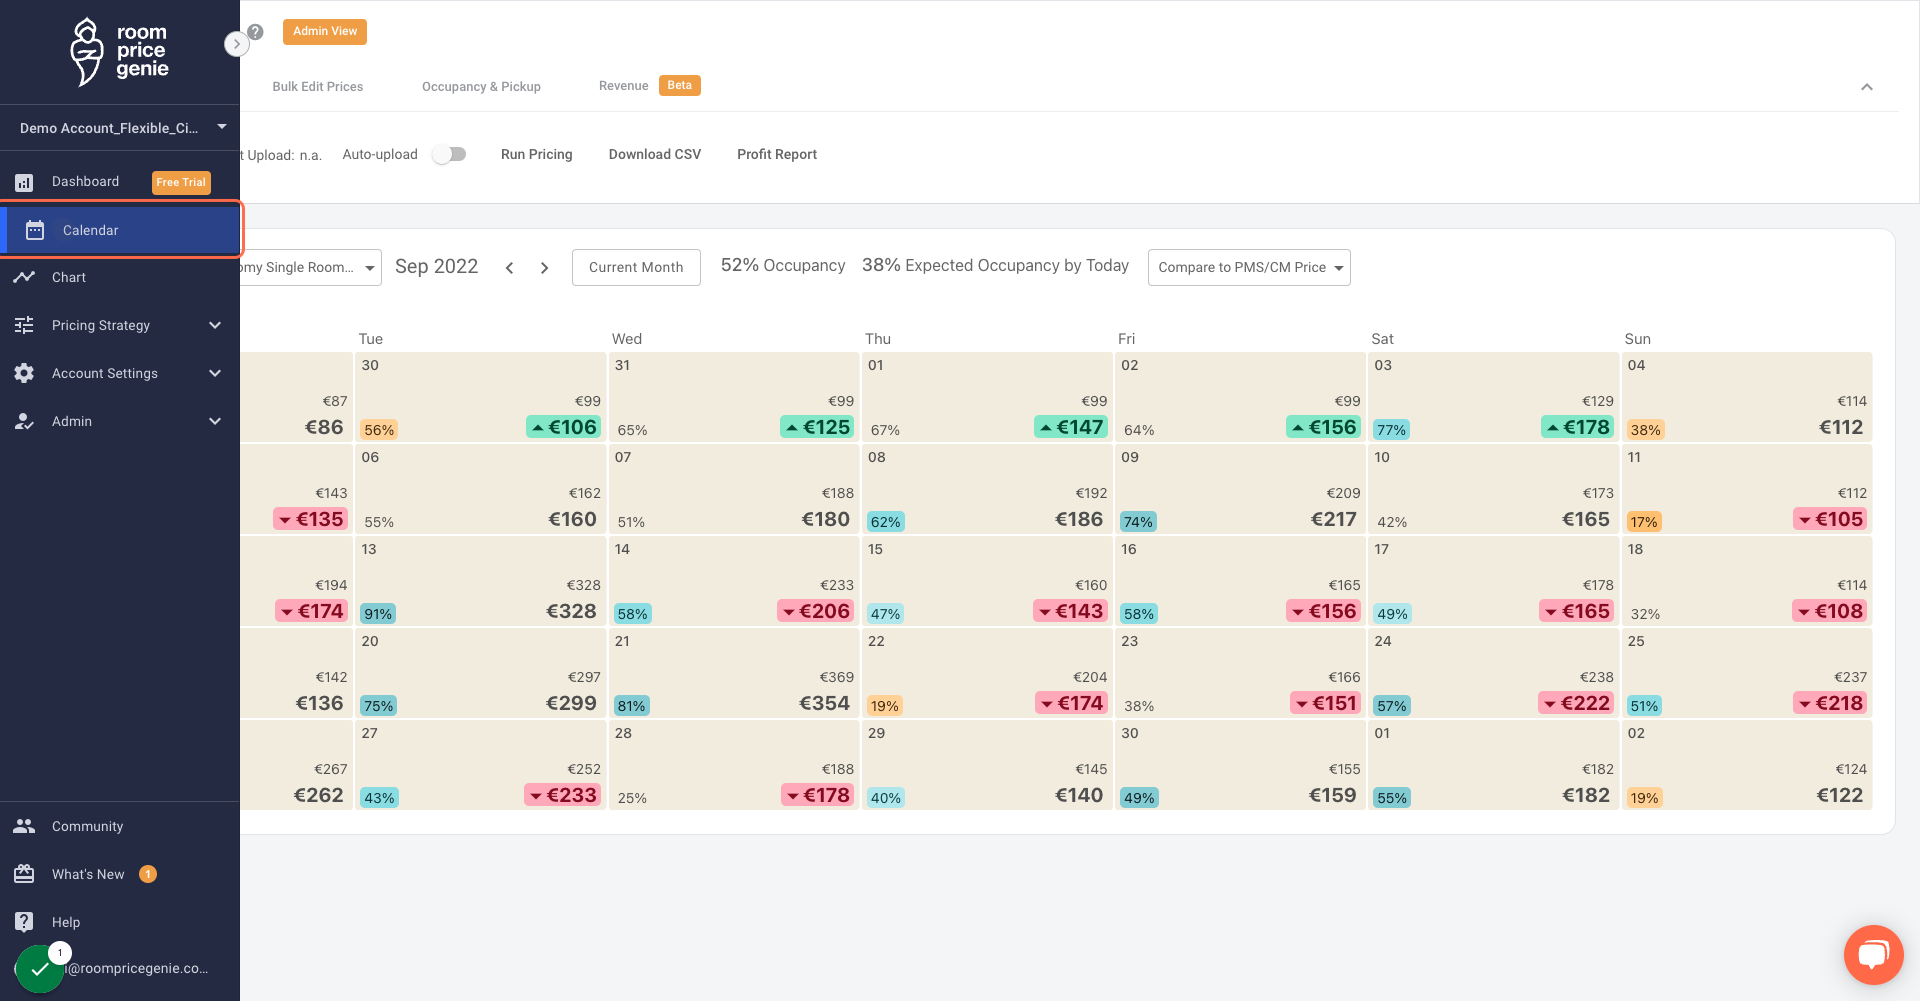Click the Chart line icon
Screen dimensions: 1920x1001
click(x=24, y=277)
